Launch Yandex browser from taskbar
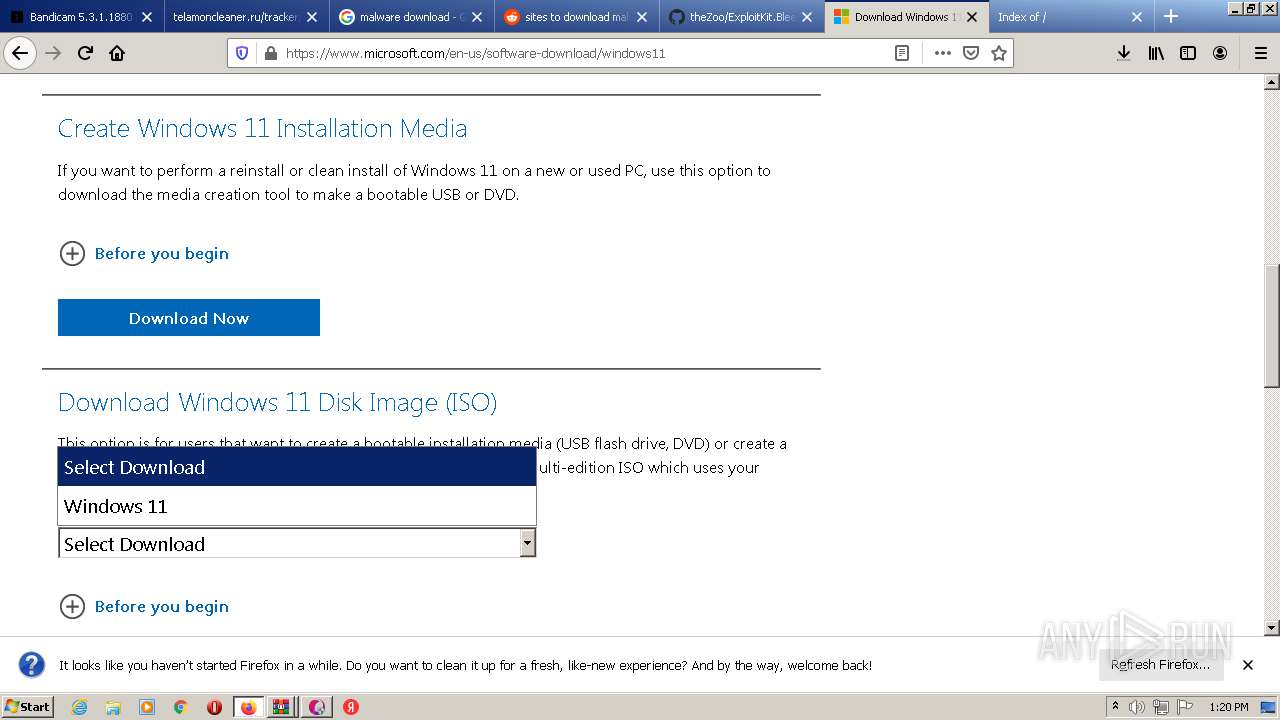 tap(351, 707)
